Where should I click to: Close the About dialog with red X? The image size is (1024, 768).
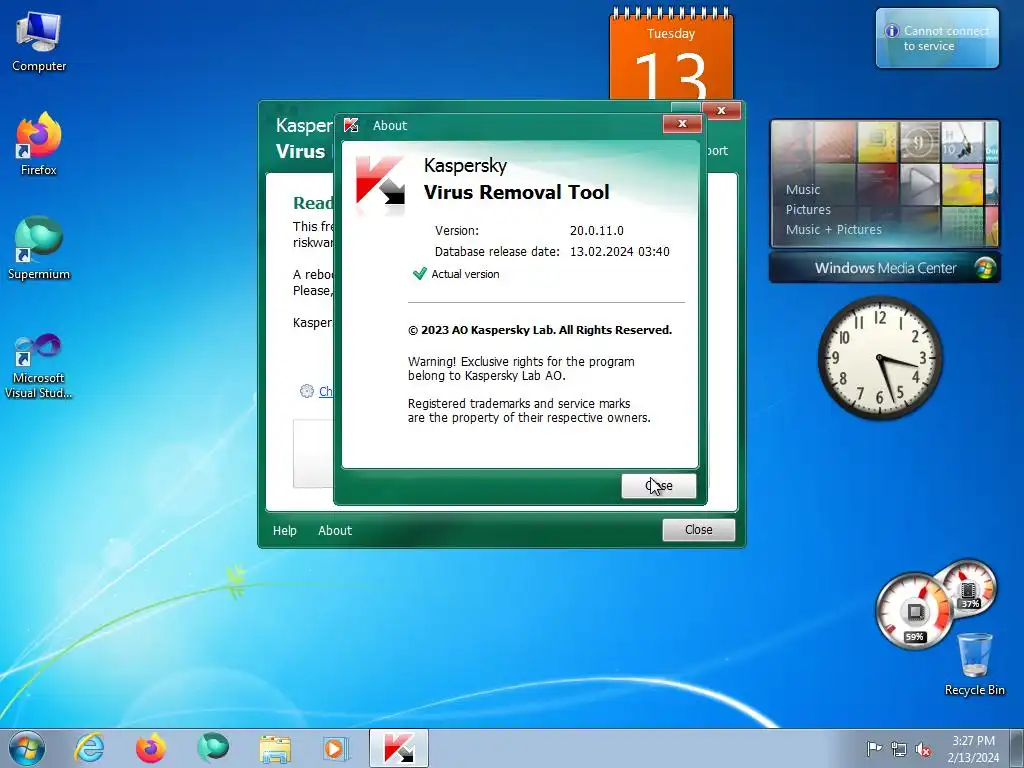(x=682, y=123)
